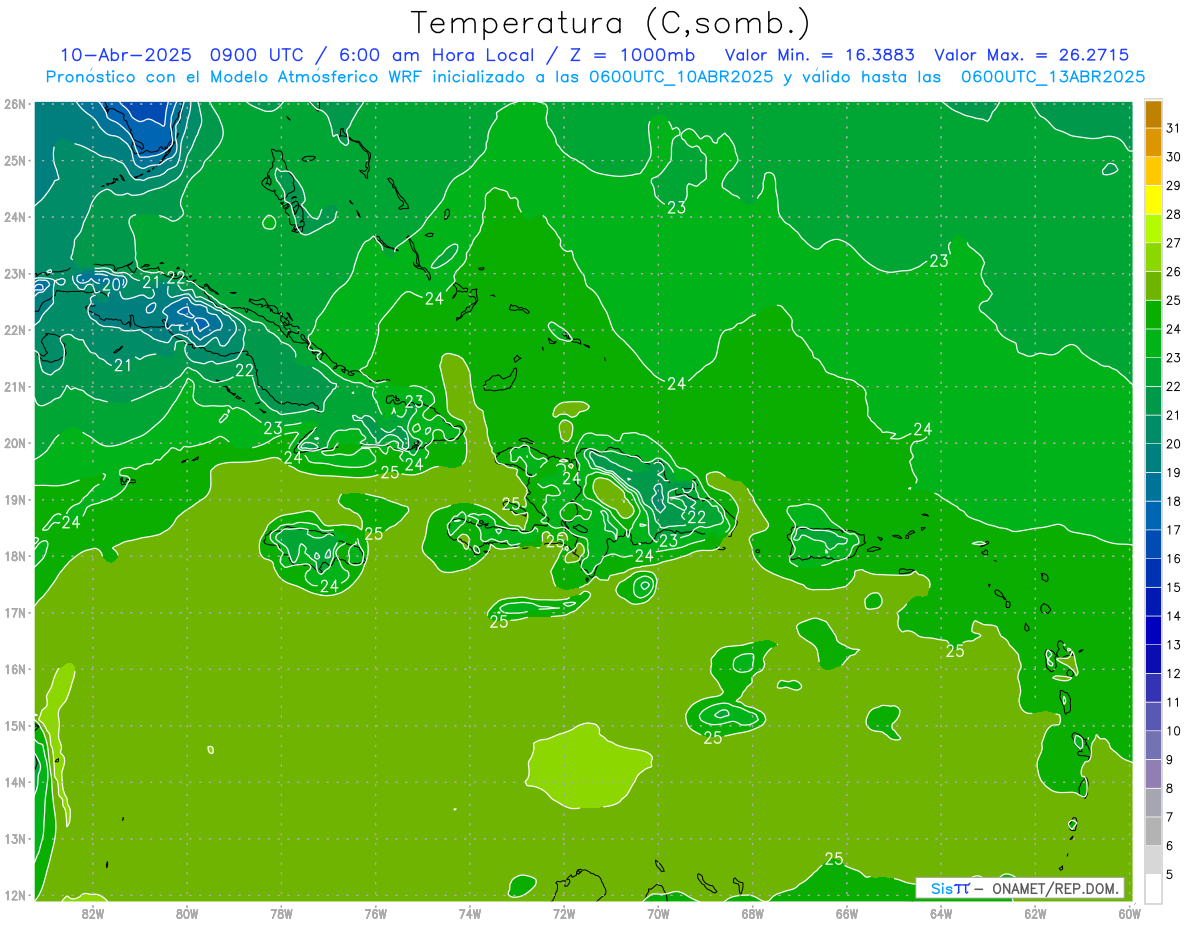Click the legend value 25
The width and height of the screenshot is (1200, 927).
click(x=1174, y=300)
